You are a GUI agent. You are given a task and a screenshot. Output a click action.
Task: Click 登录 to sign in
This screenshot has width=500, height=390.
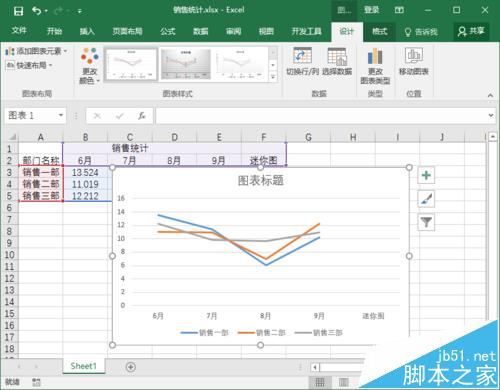click(x=372, y=10)
